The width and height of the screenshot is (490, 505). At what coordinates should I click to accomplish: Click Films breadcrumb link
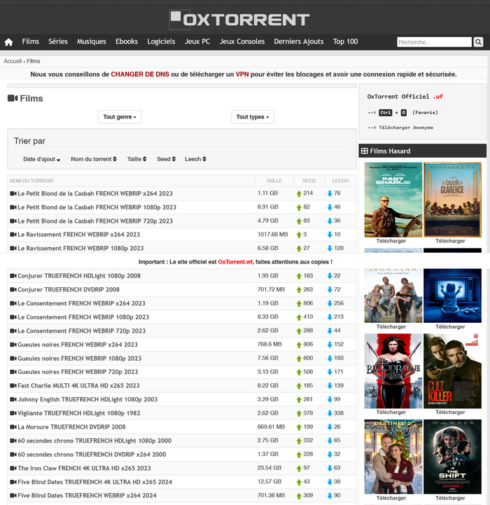tap(33, 61)
